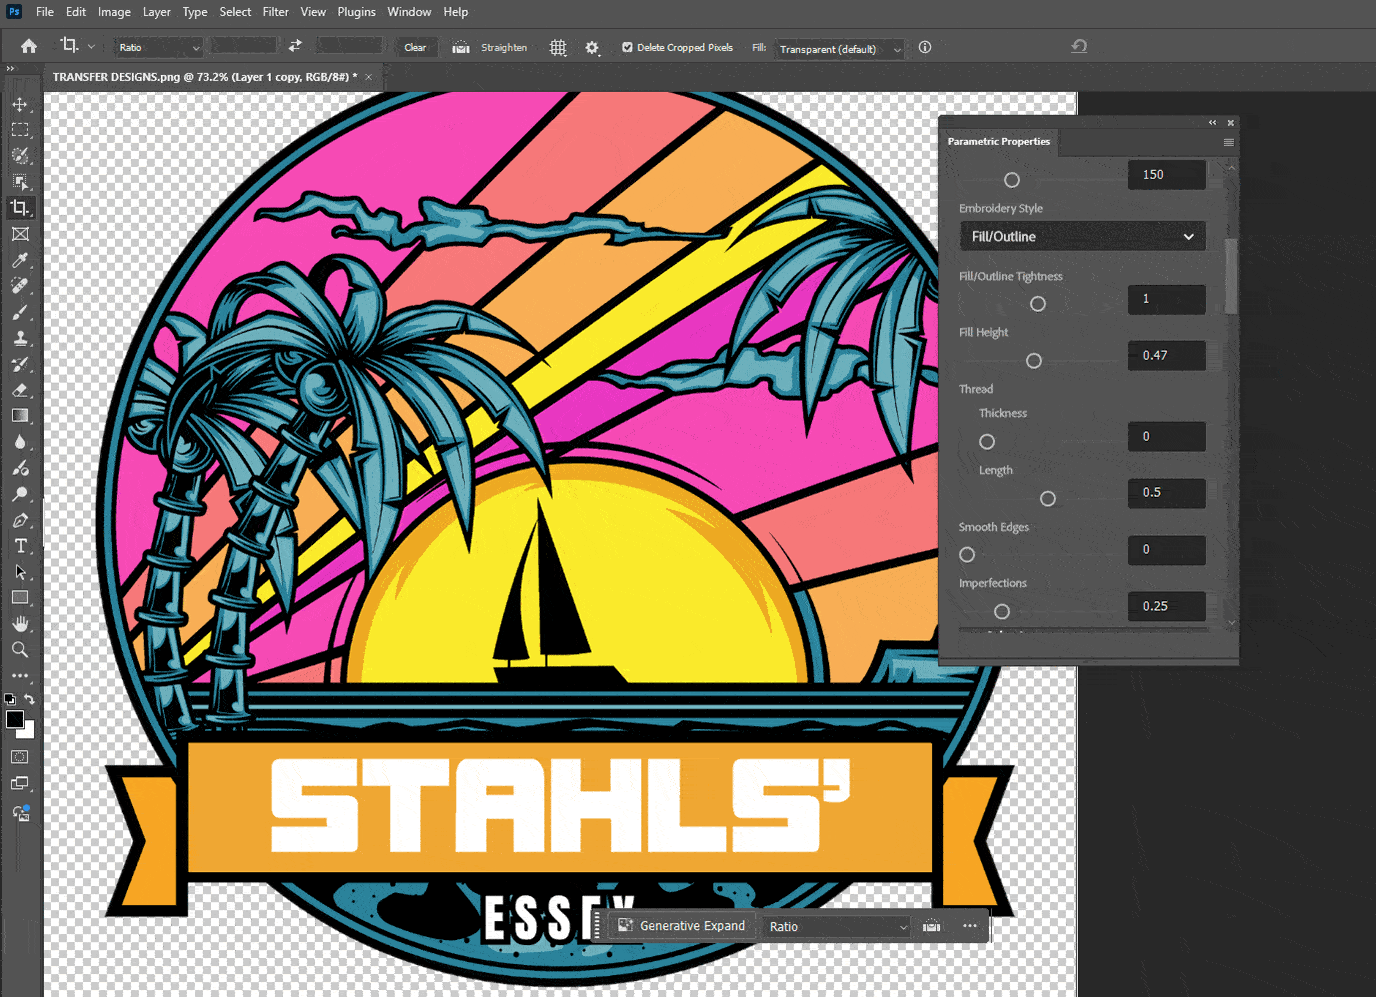1376x997 pixels.
Task: Toggle Delete Cropped Pixels checkbox
Action: coord(627,47)
